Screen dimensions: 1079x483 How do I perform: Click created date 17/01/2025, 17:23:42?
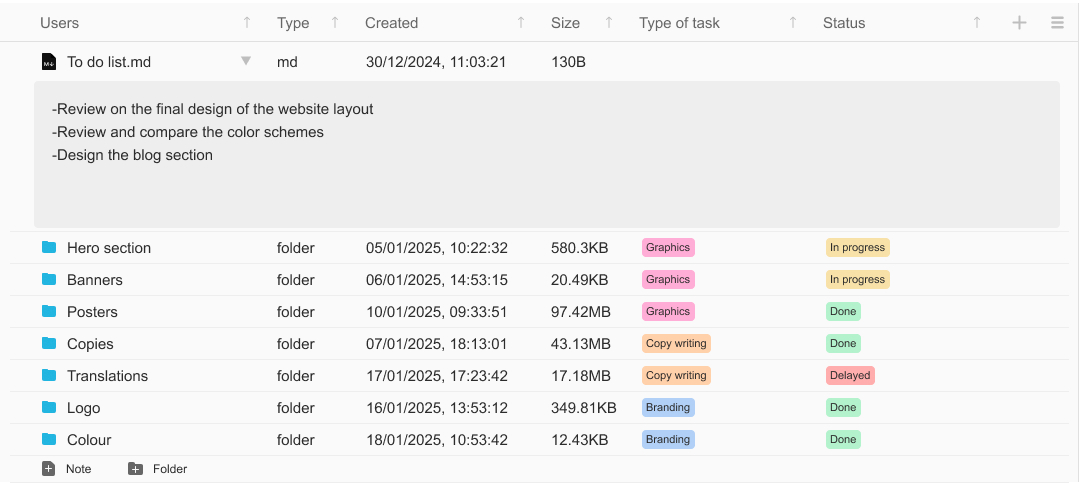(x=436, y=376)
